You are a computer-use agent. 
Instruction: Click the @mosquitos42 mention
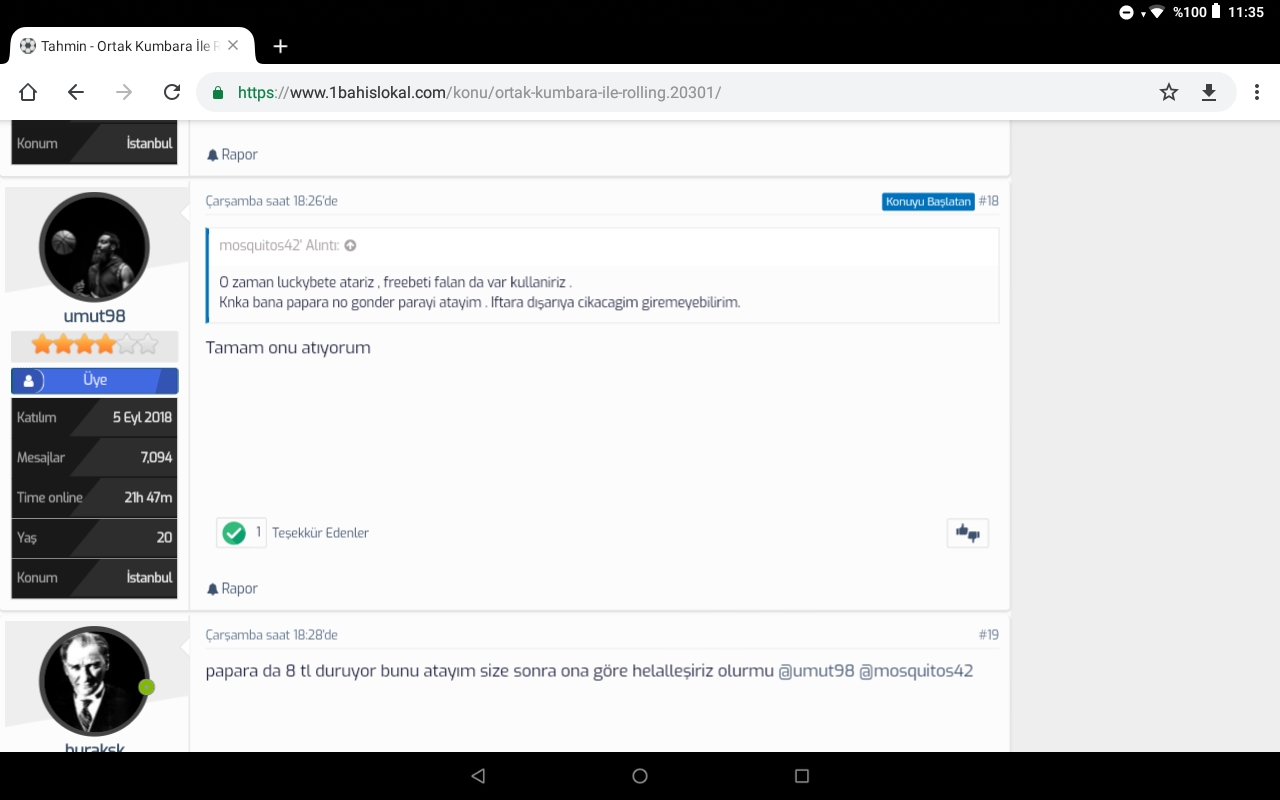click(x=916, y=671)
